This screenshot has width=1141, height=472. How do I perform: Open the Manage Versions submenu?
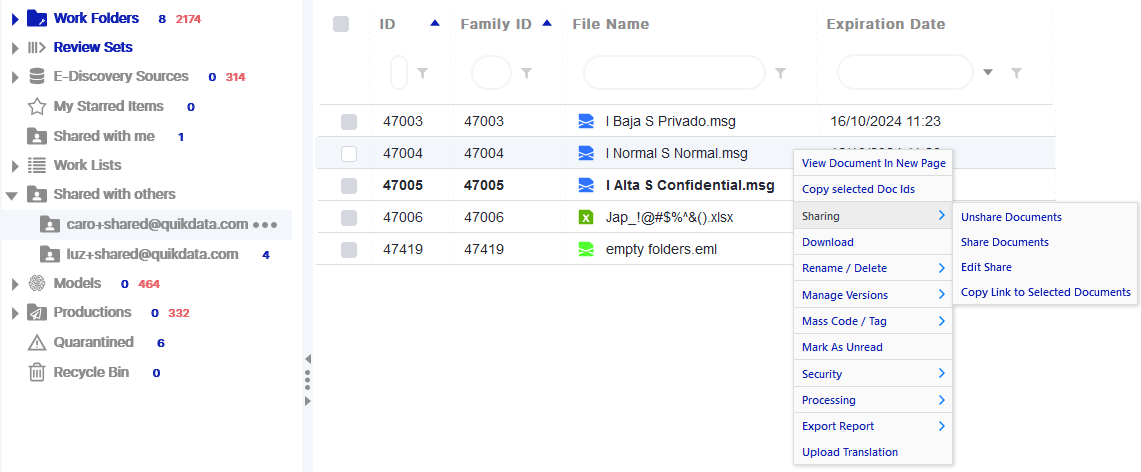coord(872,295)
